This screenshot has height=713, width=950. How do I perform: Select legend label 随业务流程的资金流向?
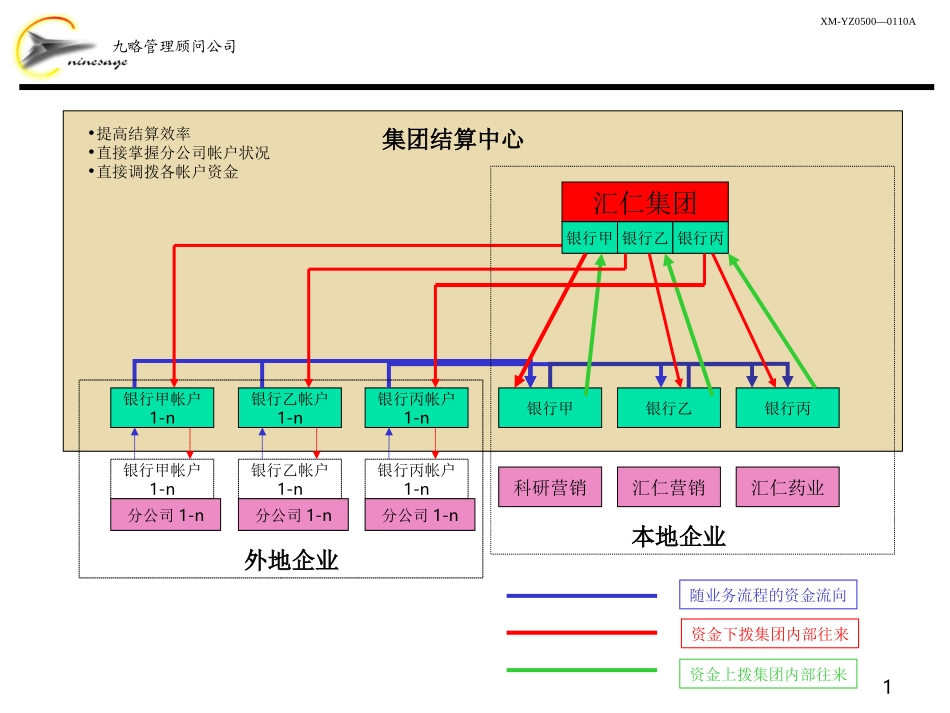point(768,595)
